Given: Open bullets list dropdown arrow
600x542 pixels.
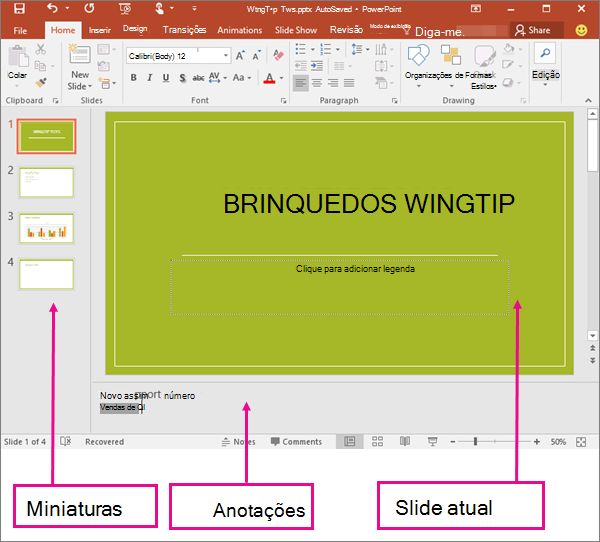Looking at the screenshot, I should click(x=313, y=49).
